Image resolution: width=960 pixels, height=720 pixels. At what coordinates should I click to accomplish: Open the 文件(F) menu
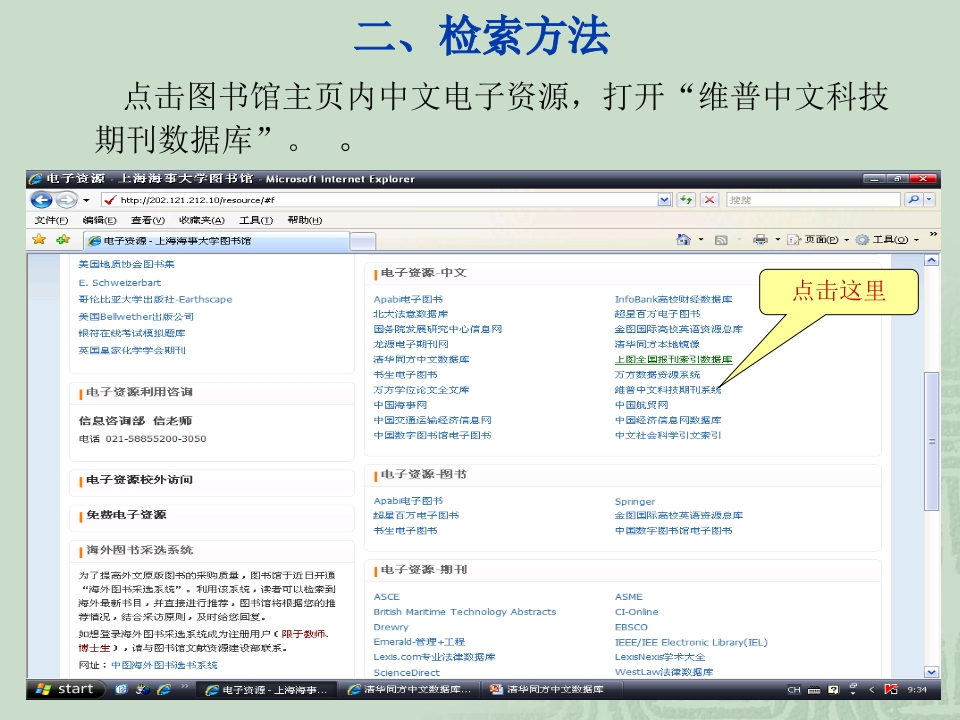pyautogui.click(x=51, y=220)
